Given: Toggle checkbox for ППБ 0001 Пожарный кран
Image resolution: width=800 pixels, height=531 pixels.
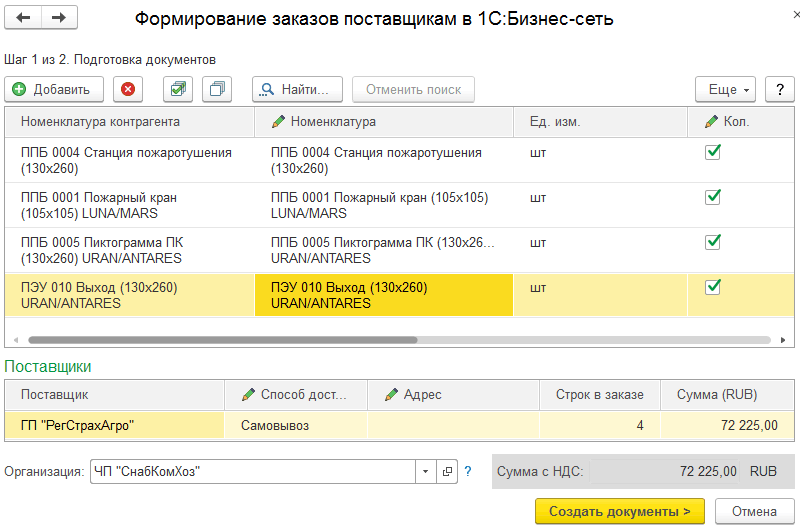Looking at the screenshot, I should pos(713,197).
